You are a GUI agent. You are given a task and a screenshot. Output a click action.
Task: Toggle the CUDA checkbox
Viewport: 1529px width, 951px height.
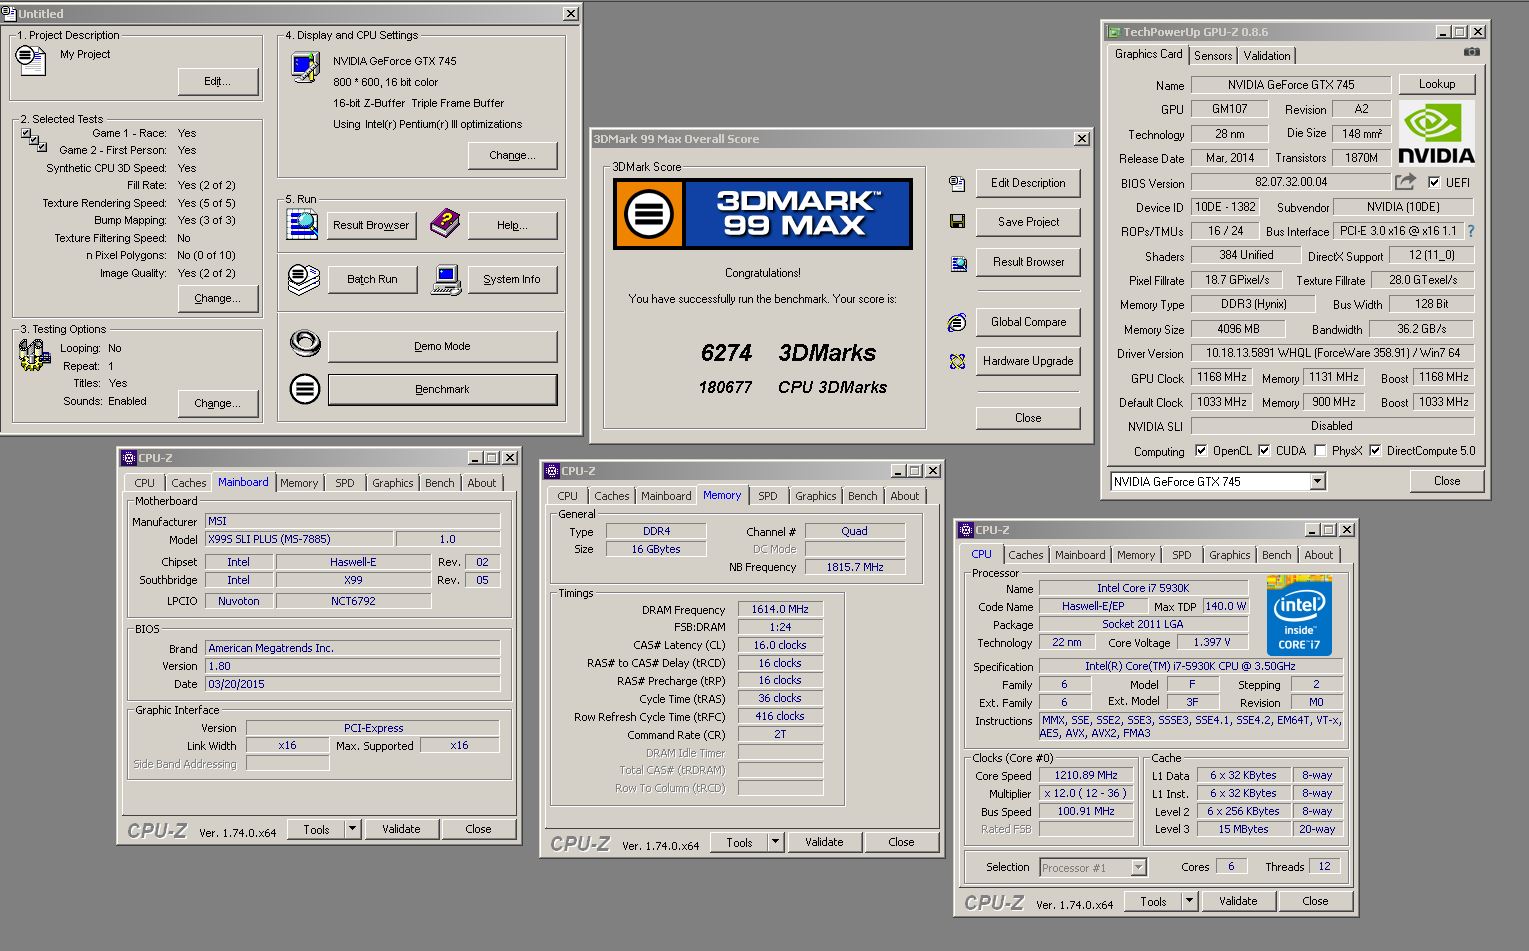click(1264, 451)
